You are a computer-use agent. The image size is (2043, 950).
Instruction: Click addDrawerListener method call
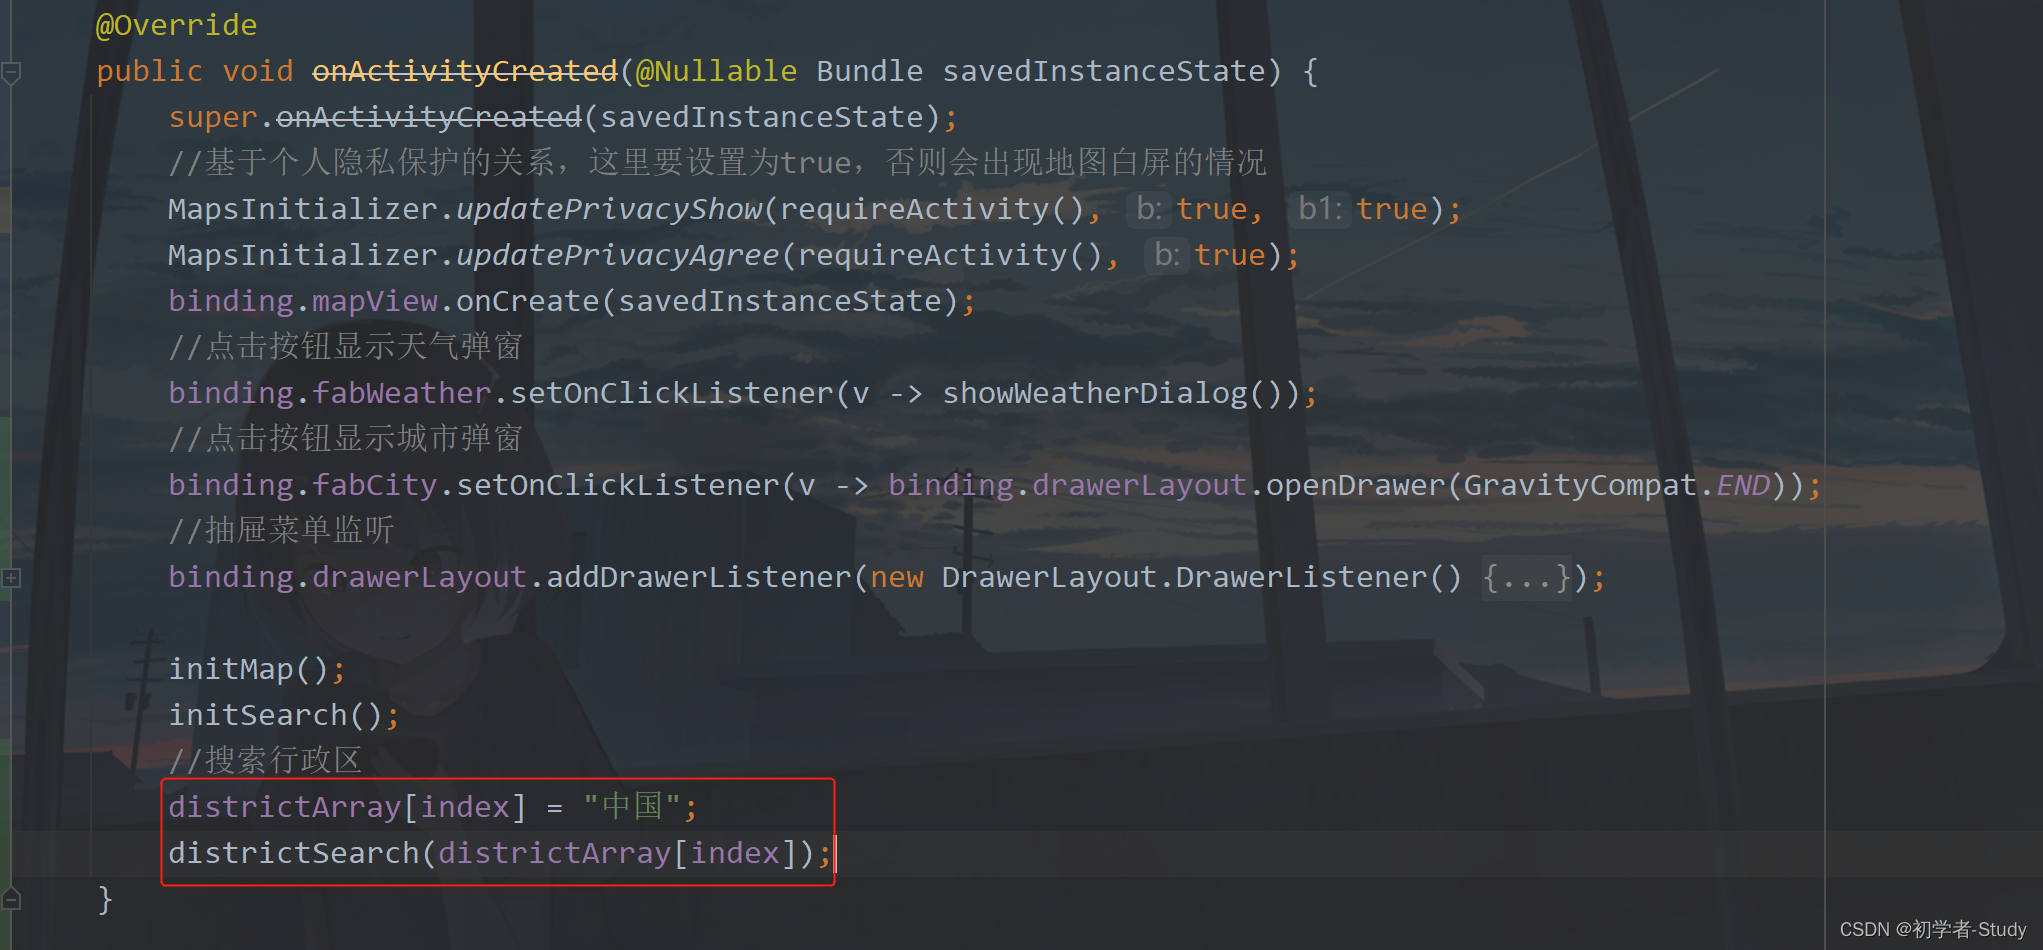pos(698,577)
